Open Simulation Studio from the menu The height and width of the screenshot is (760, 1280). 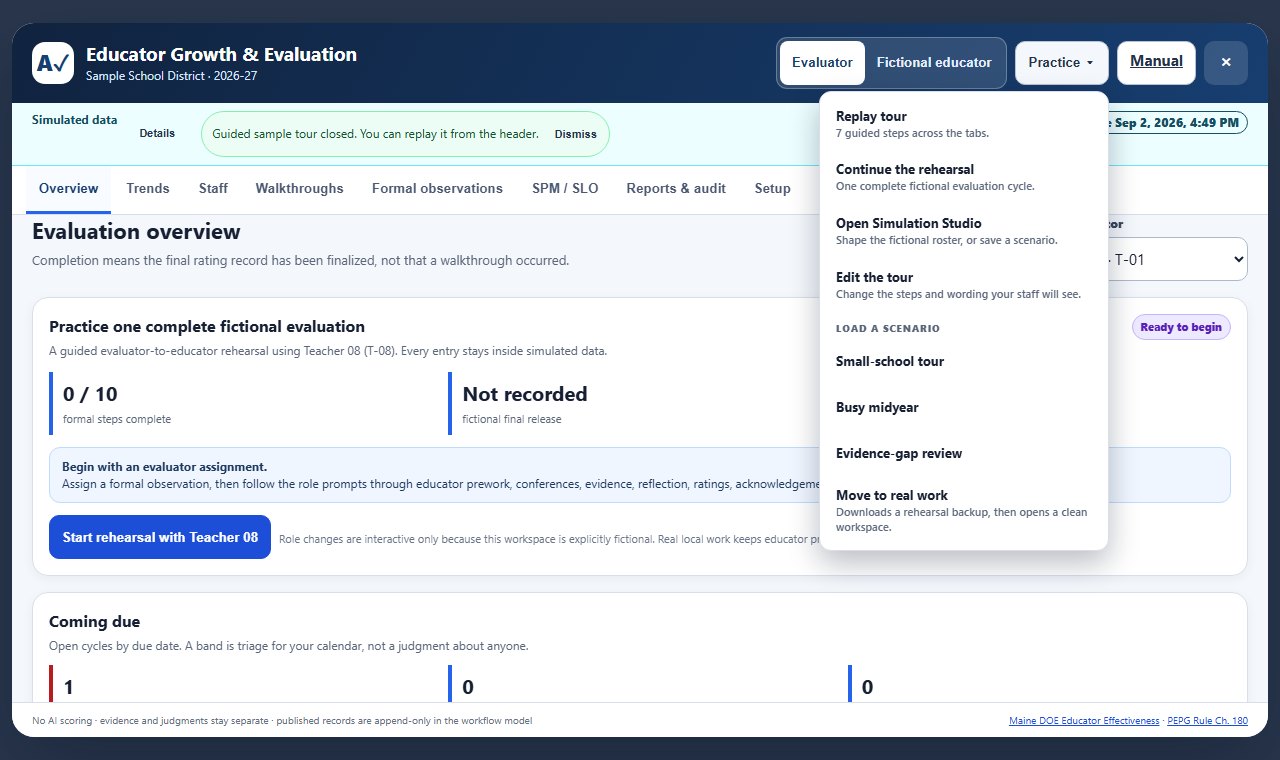(x=963, y=231)
